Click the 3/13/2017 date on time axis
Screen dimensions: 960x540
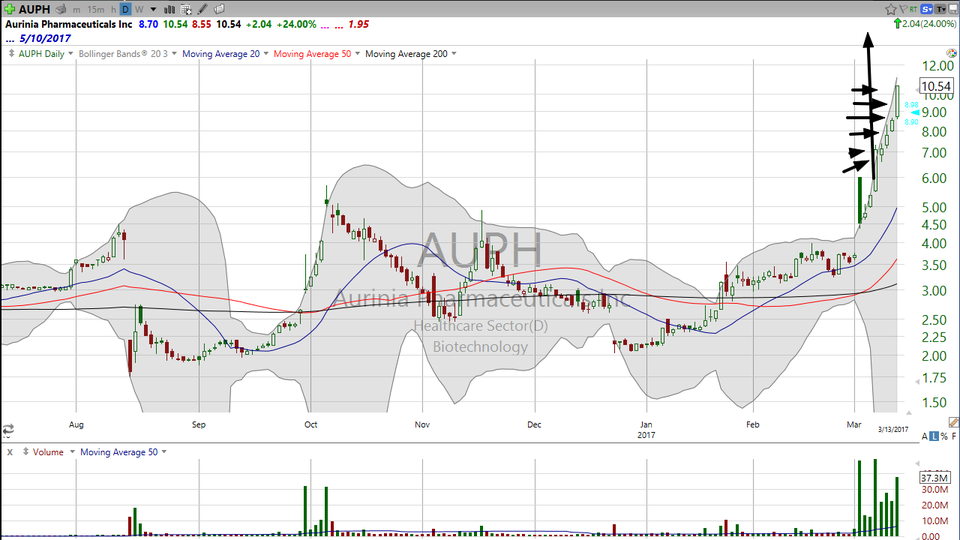pyautogui.click(x=893, y=429)
